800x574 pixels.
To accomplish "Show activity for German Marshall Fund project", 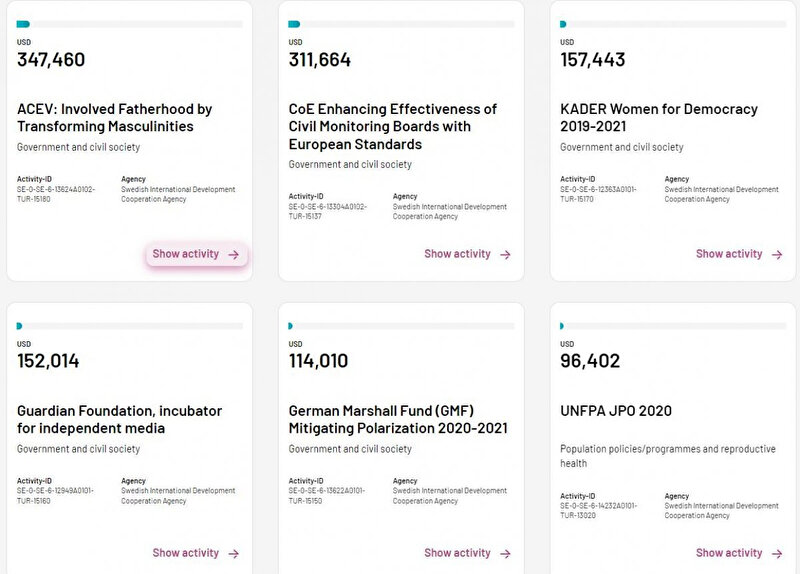I will [458, 553].
